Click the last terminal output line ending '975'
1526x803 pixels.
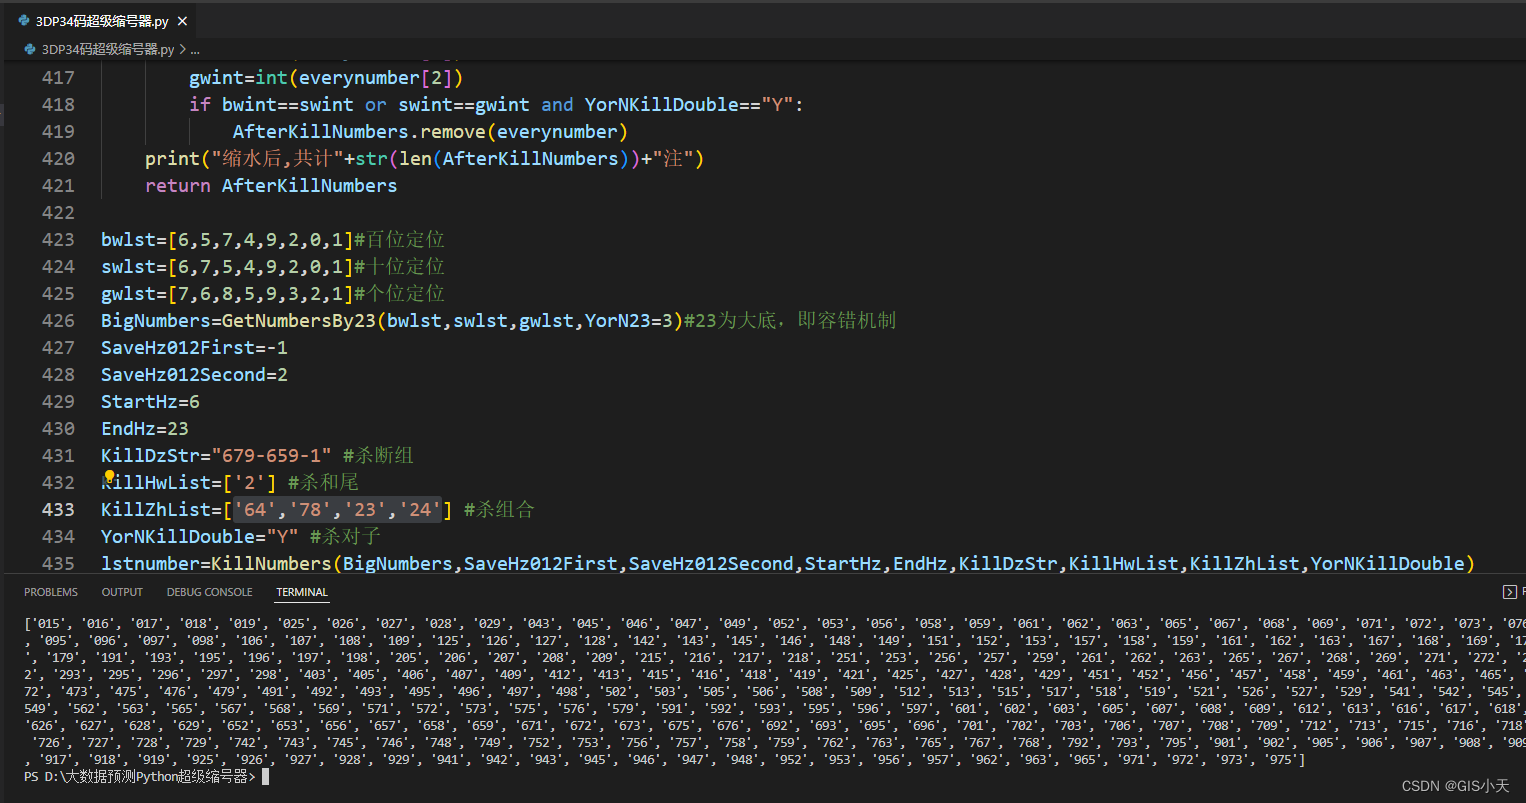click(x=665, y=760)
